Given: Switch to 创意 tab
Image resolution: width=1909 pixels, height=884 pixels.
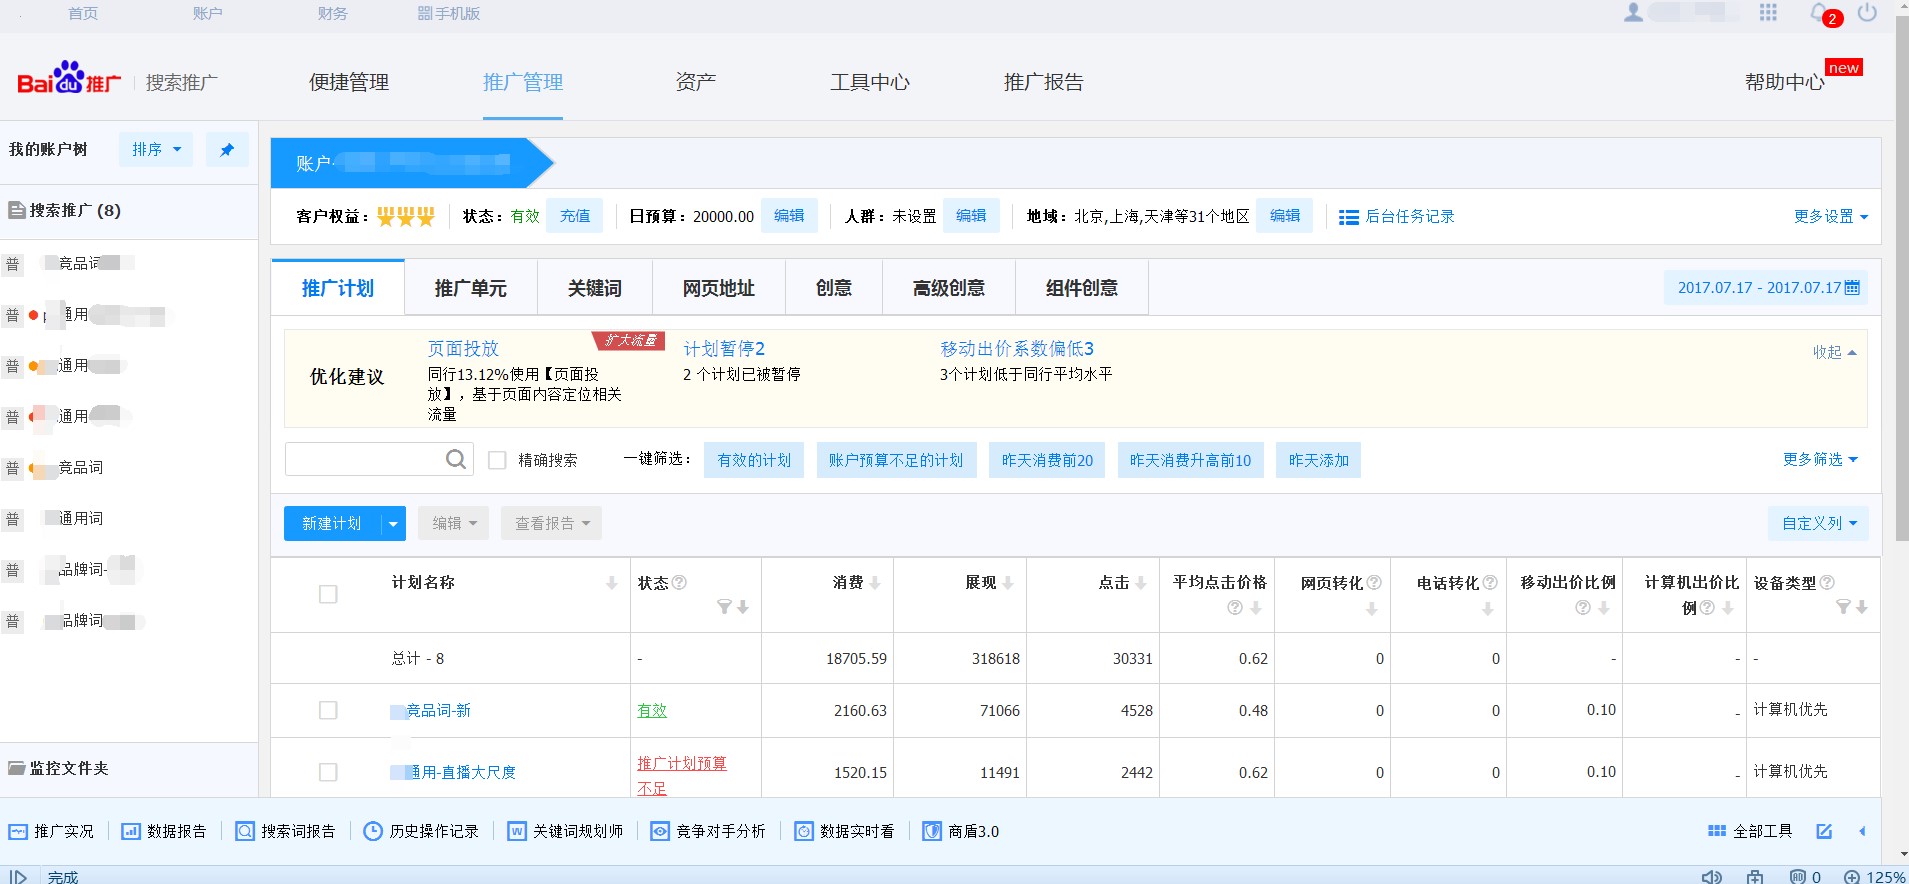Looking at the screenshot, I should (x=833, y=288).
